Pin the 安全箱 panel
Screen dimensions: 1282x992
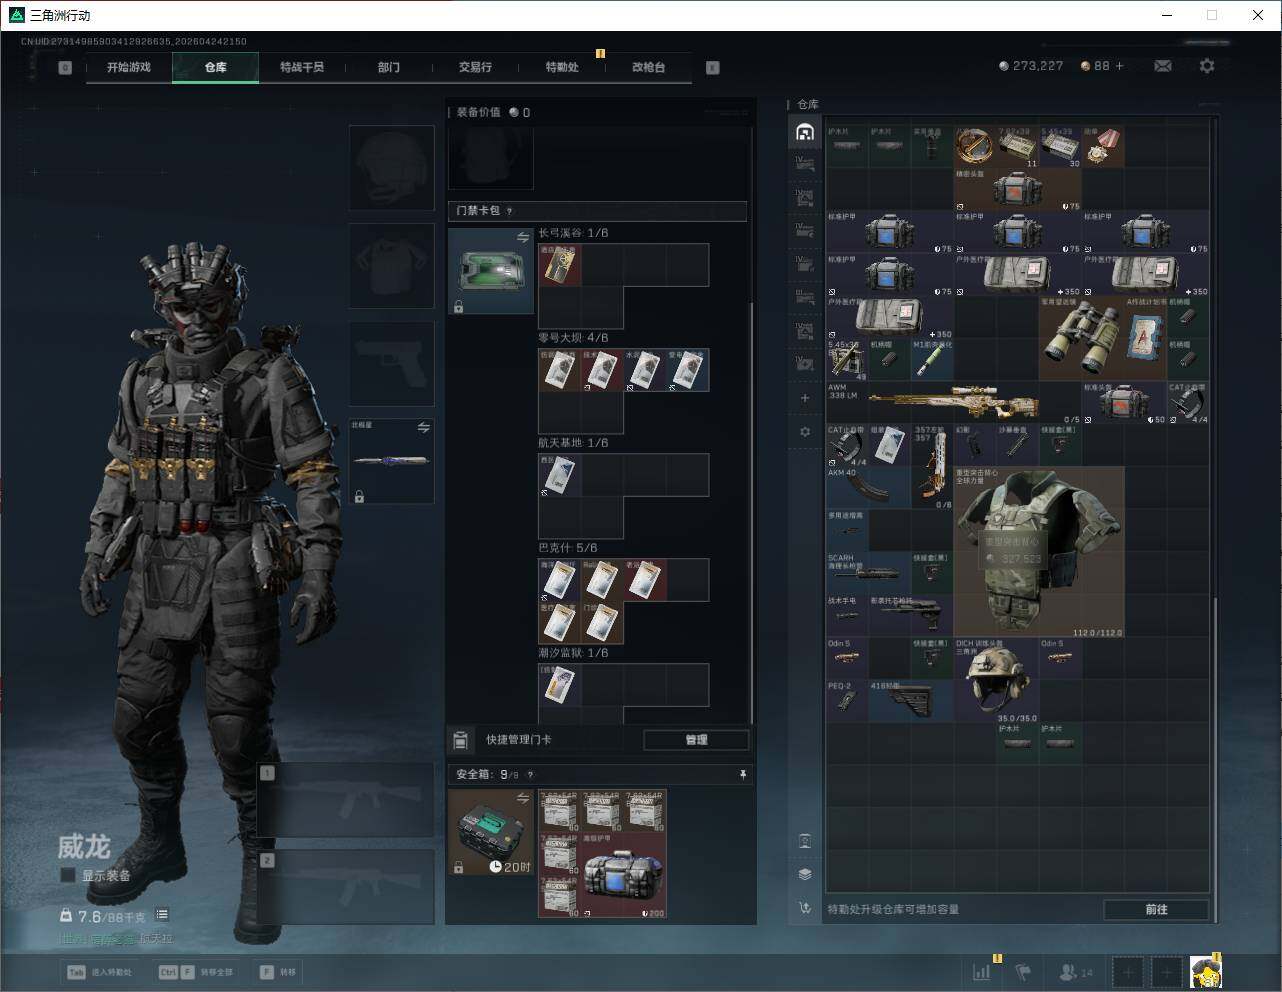742,774
